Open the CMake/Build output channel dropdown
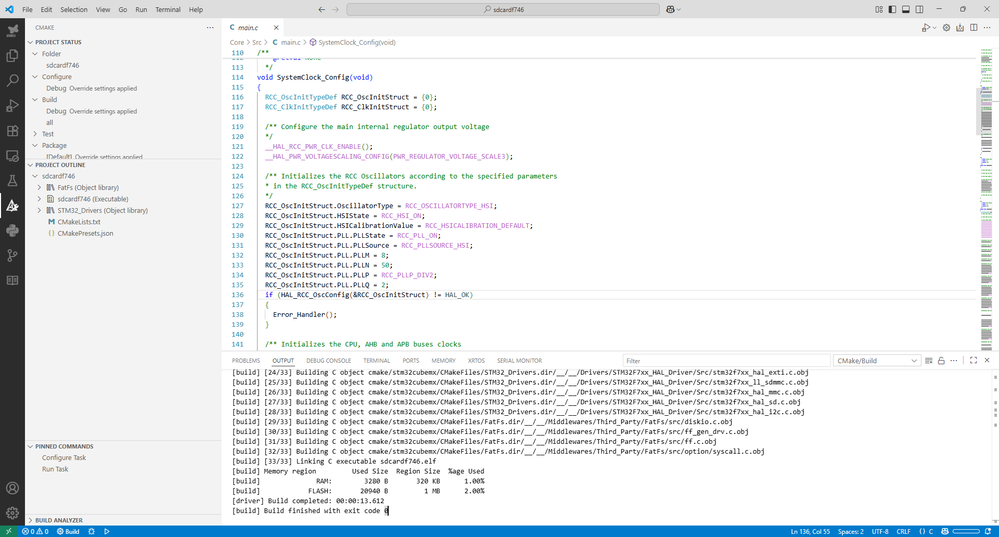The width and height of the screenshot is (999, 537). (x=877, y=360)
